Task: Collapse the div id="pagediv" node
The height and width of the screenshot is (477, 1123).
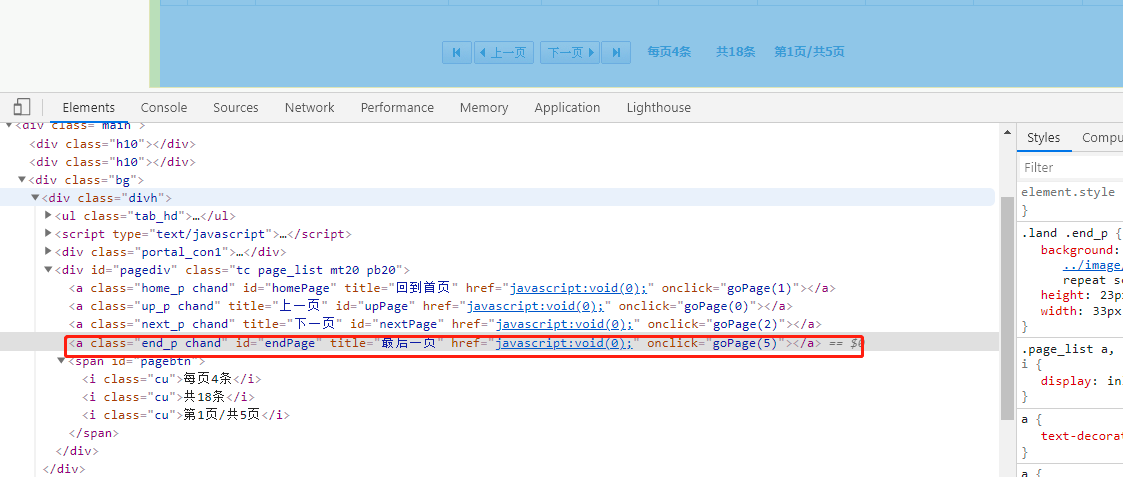Action: coord(48,270)
